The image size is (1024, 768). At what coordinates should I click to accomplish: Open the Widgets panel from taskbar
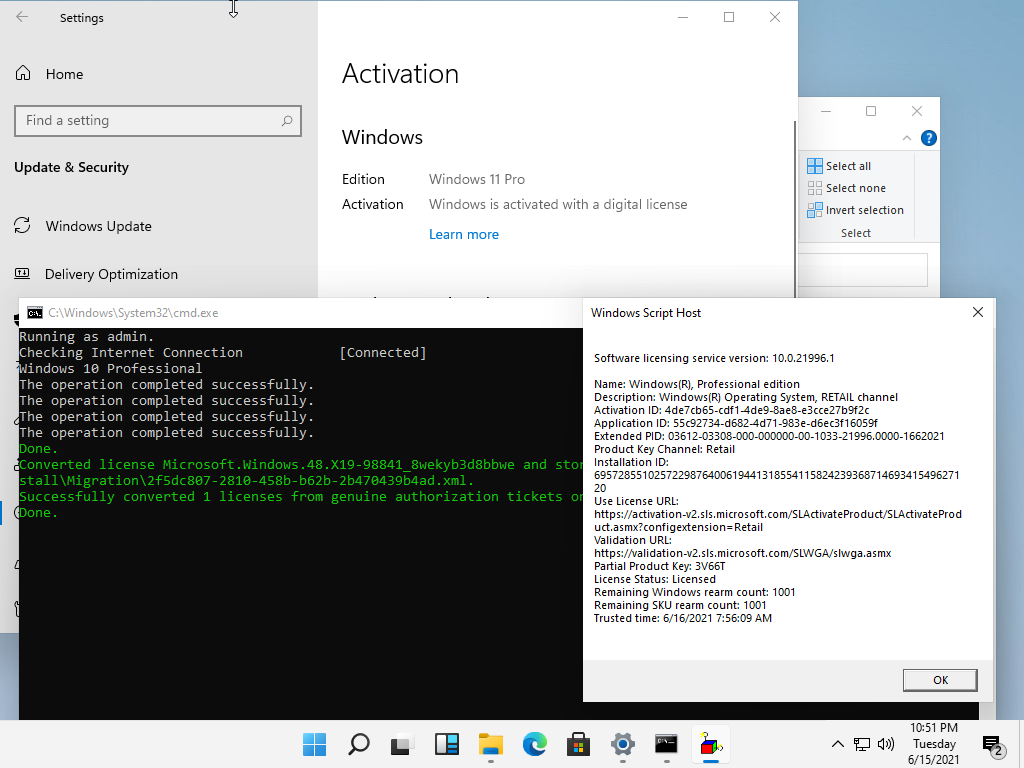pyautogui.click(x=446, y=744)
